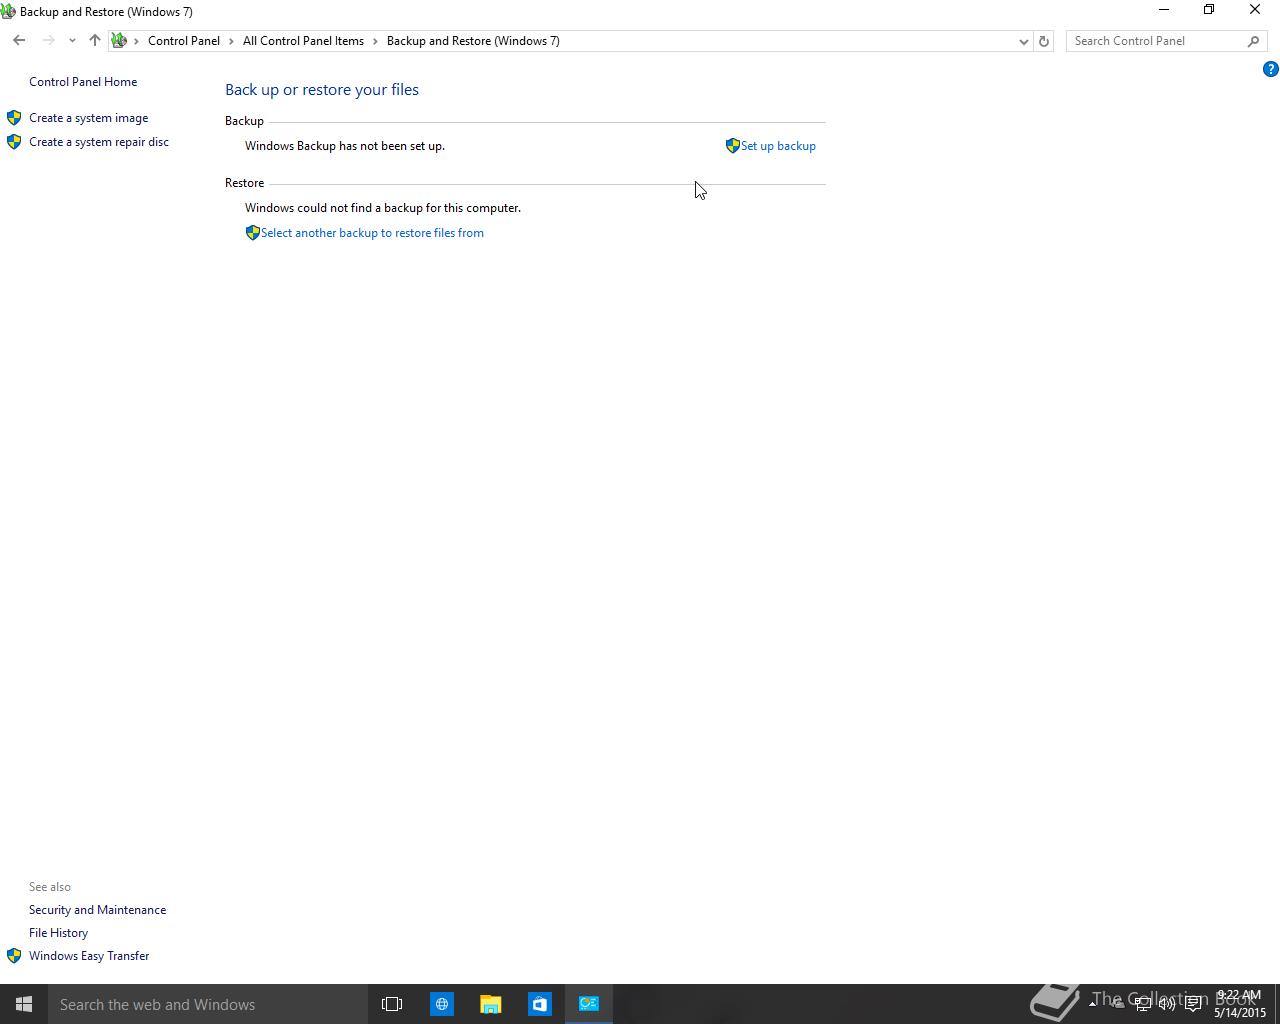
Task: Select All Control Panel Items breadcrumb
Action: coord(303,41)
